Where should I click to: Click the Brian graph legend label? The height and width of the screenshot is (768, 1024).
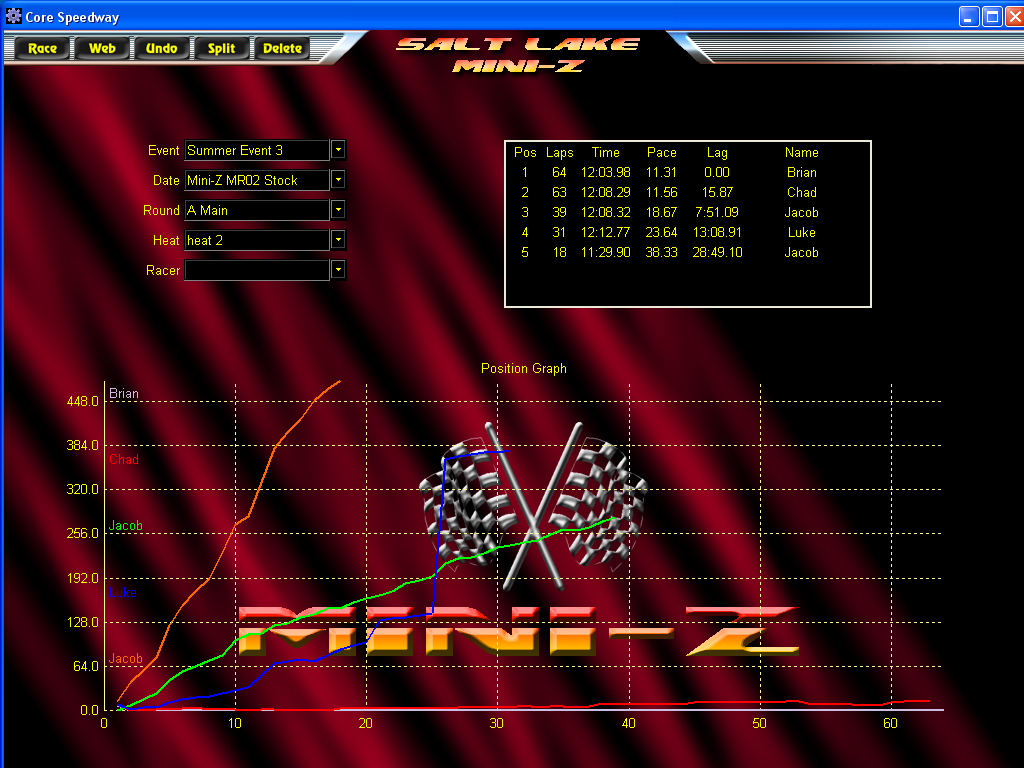pos(123,394)
